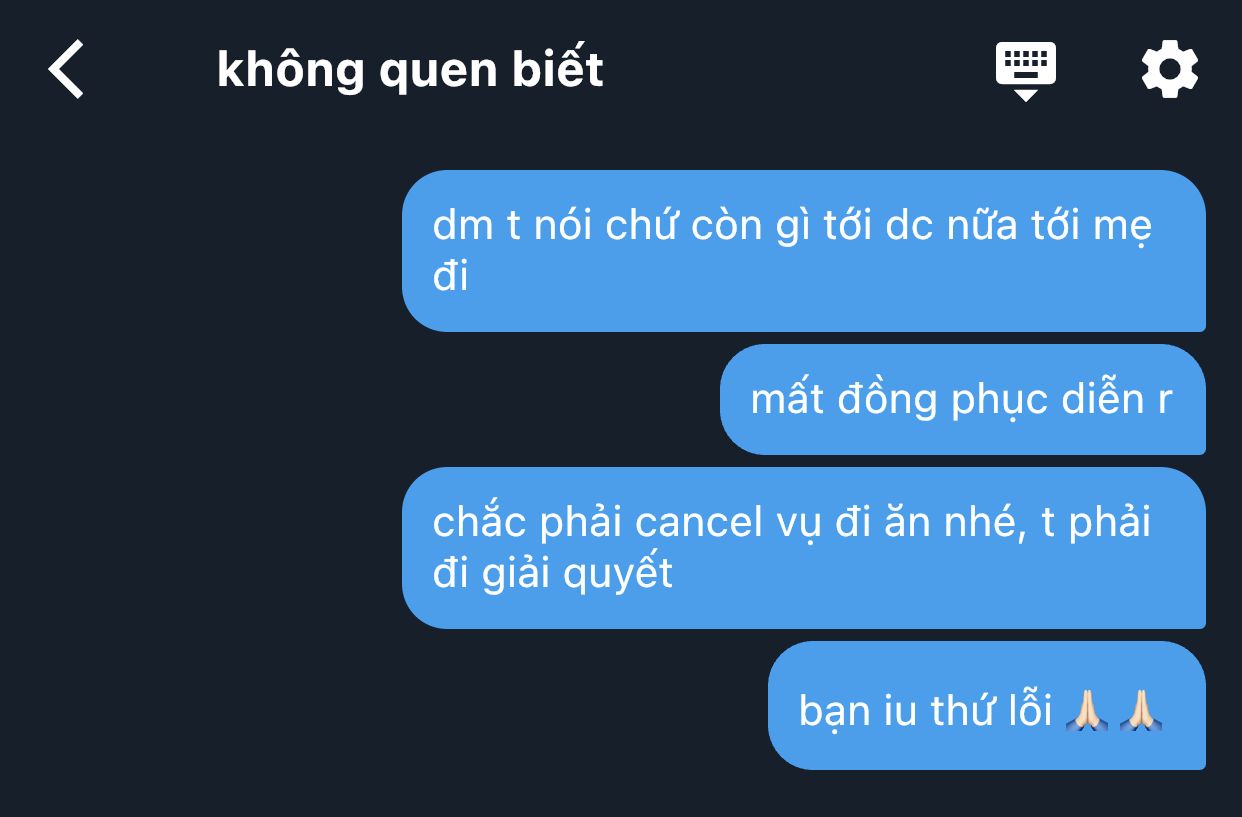Screen dimensions: 1242x817
Task: Select the 'mất đồng phục diễn r' message
Action: [963, 399]
